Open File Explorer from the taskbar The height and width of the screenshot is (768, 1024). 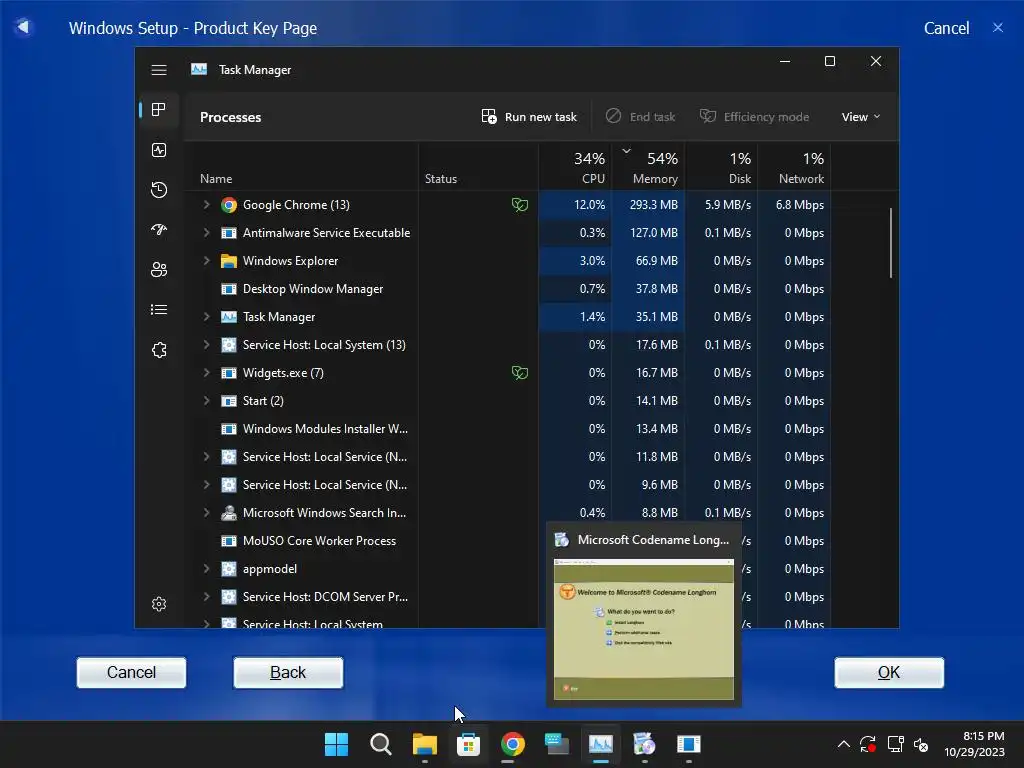(x=424, y=744)
